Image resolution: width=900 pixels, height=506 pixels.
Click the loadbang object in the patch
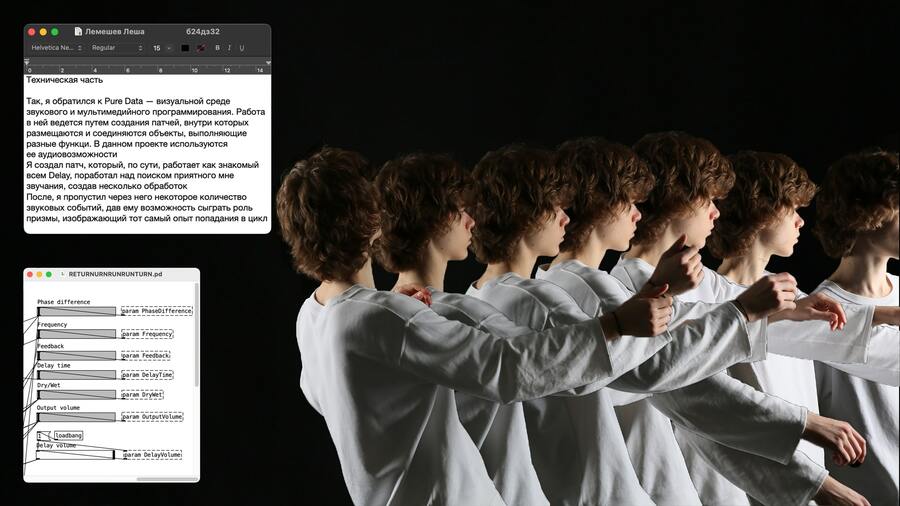coord(68,436)
